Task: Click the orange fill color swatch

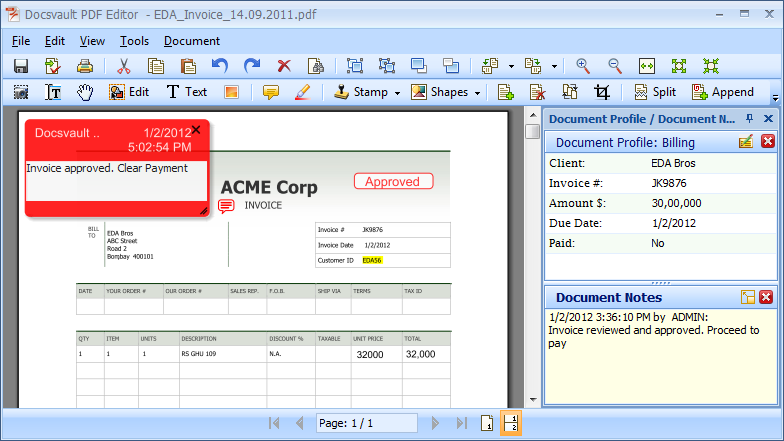Action: (x=231, y=92)
